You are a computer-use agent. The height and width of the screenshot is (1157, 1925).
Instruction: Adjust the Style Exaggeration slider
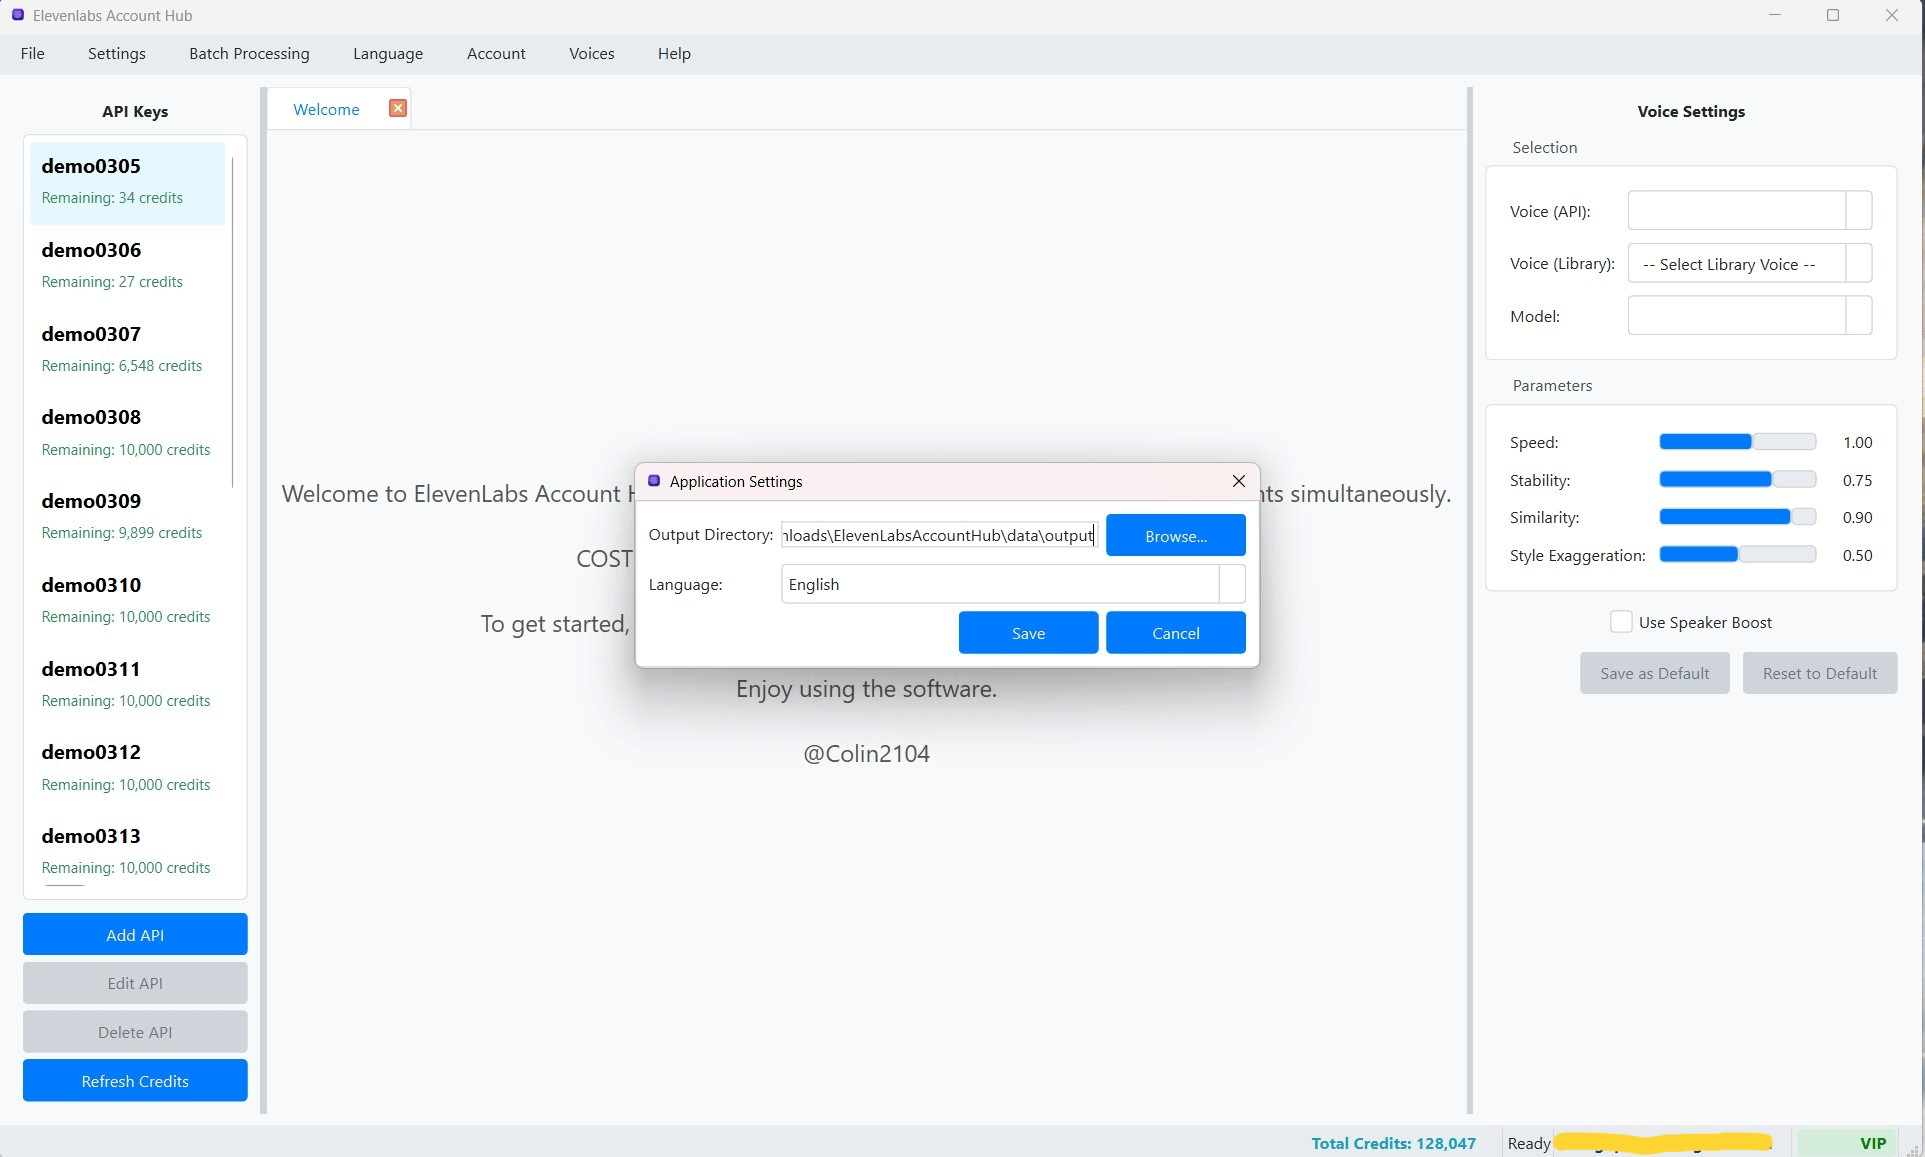(x=1737, y=555)
